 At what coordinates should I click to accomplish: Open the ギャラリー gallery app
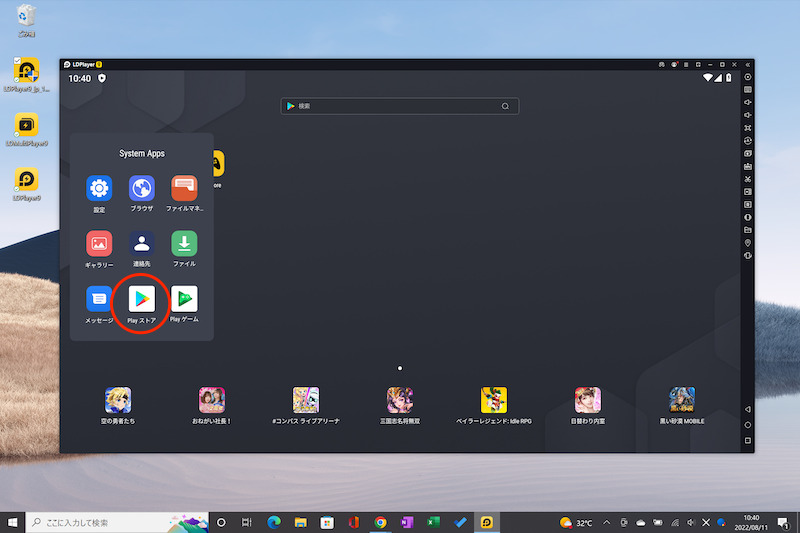point(99,243)
